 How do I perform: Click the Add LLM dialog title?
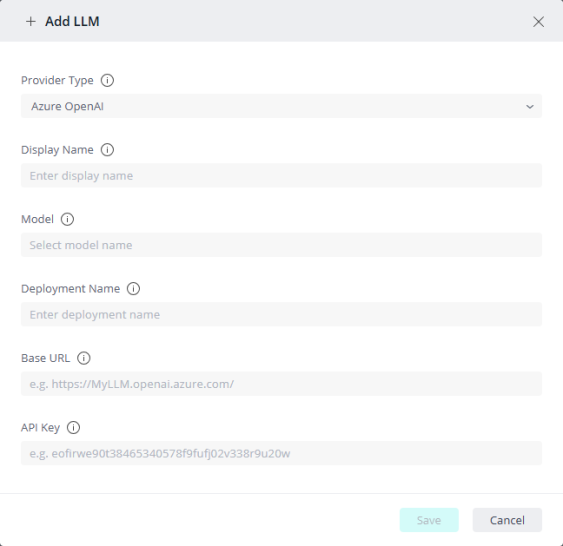72,22
